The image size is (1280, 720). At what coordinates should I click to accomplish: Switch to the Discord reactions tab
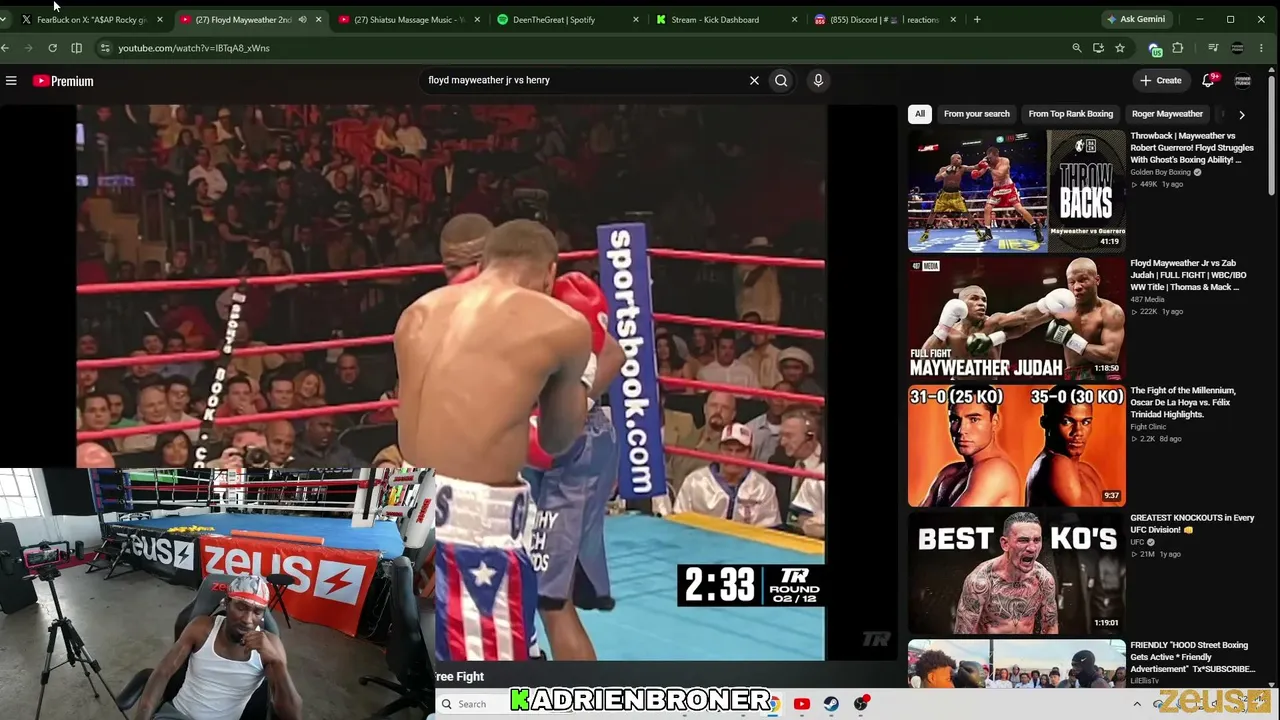(885, 19)
